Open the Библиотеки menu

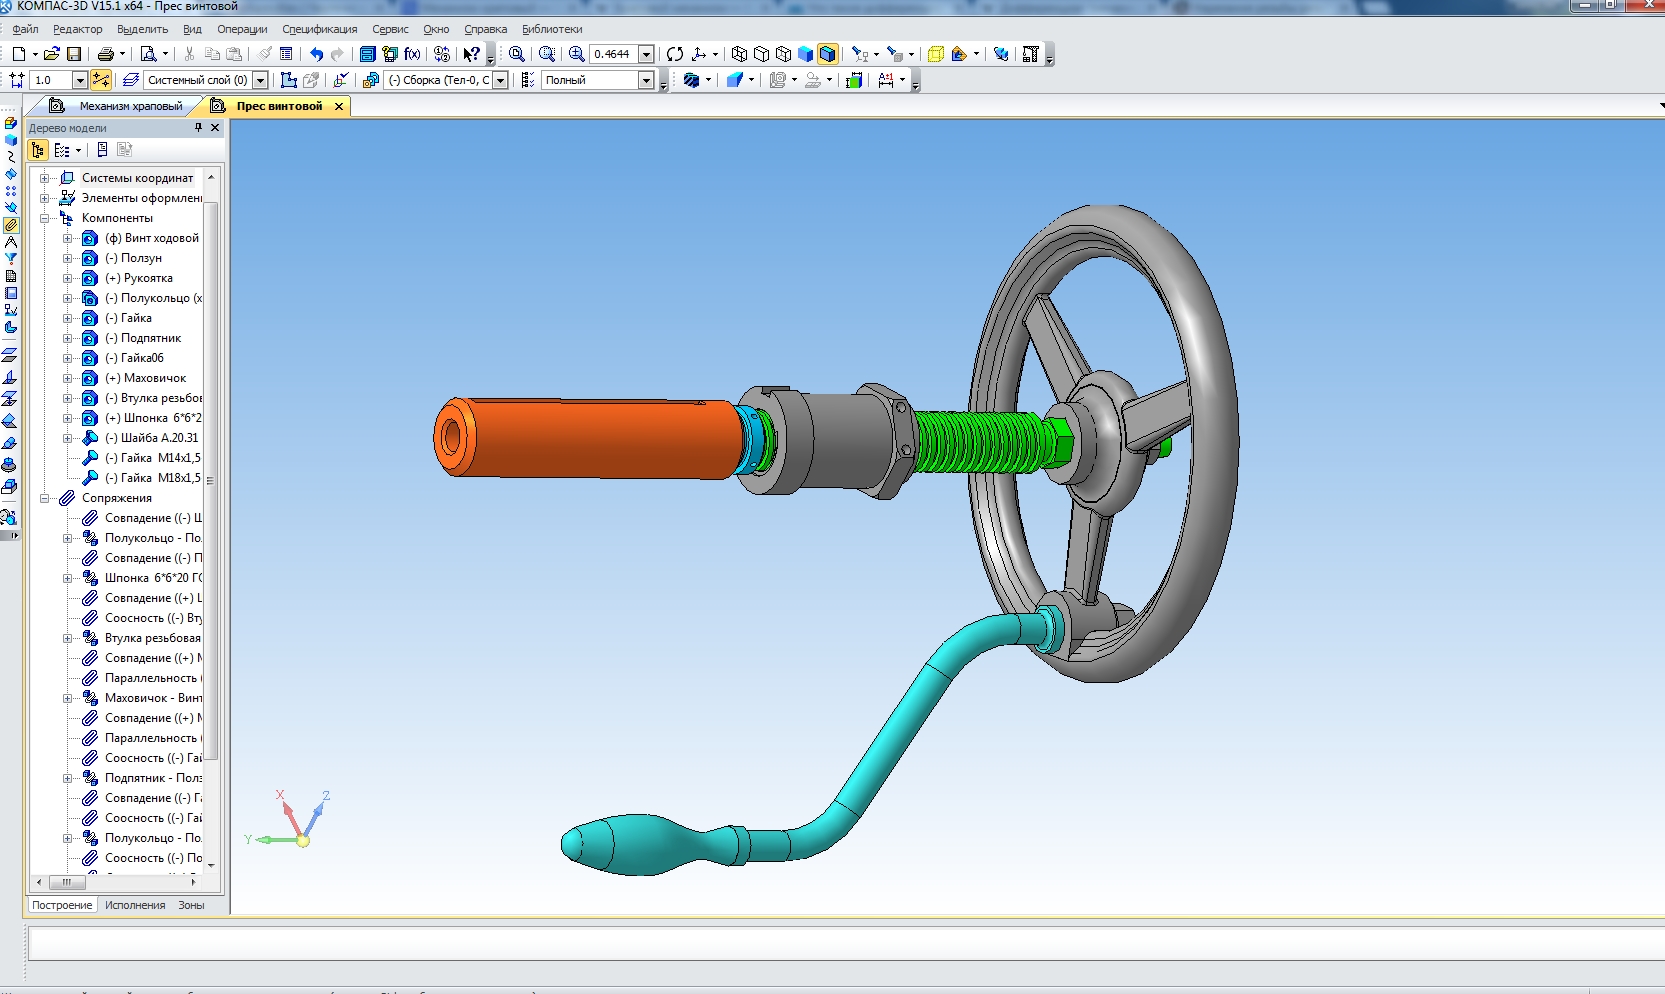(552, 29)
